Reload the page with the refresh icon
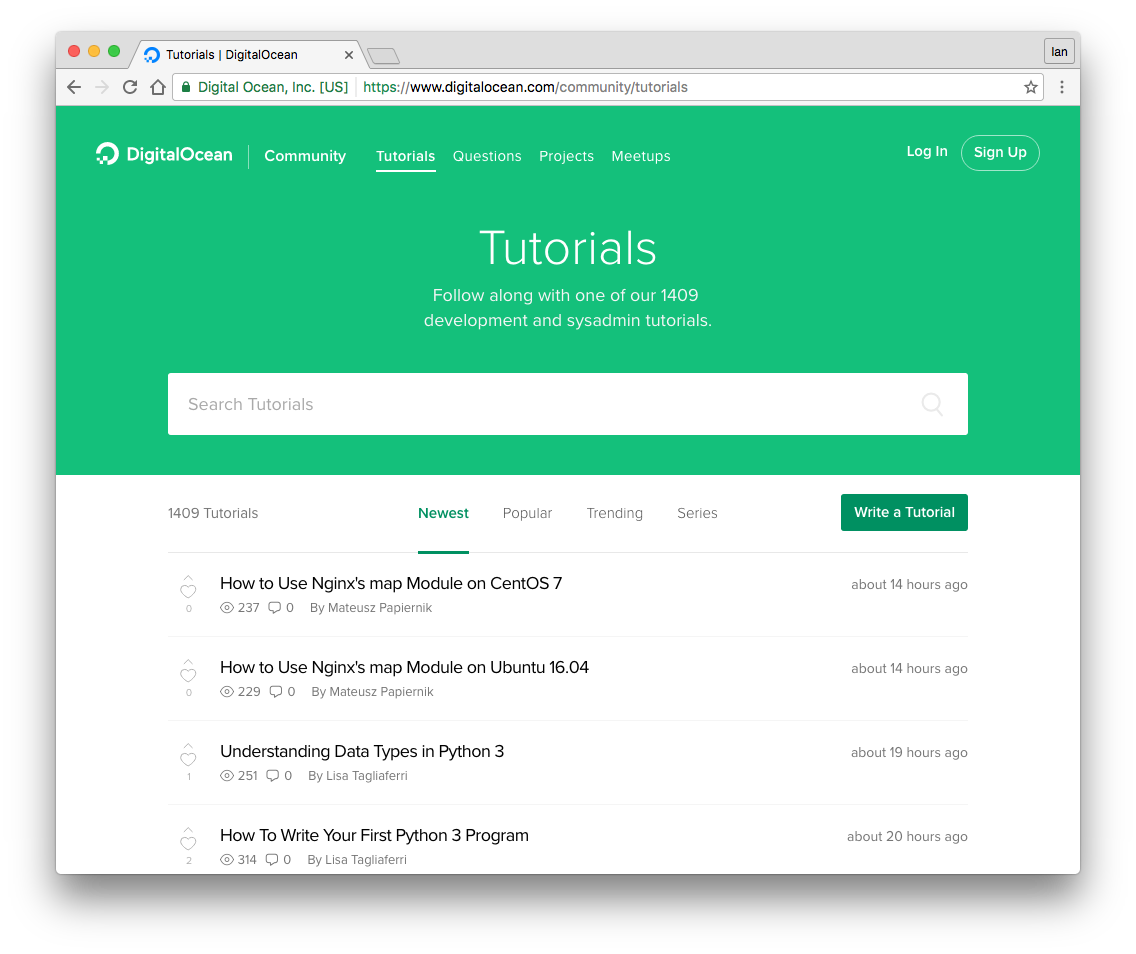Viewport: 1136px width, 954px height. 130,87
